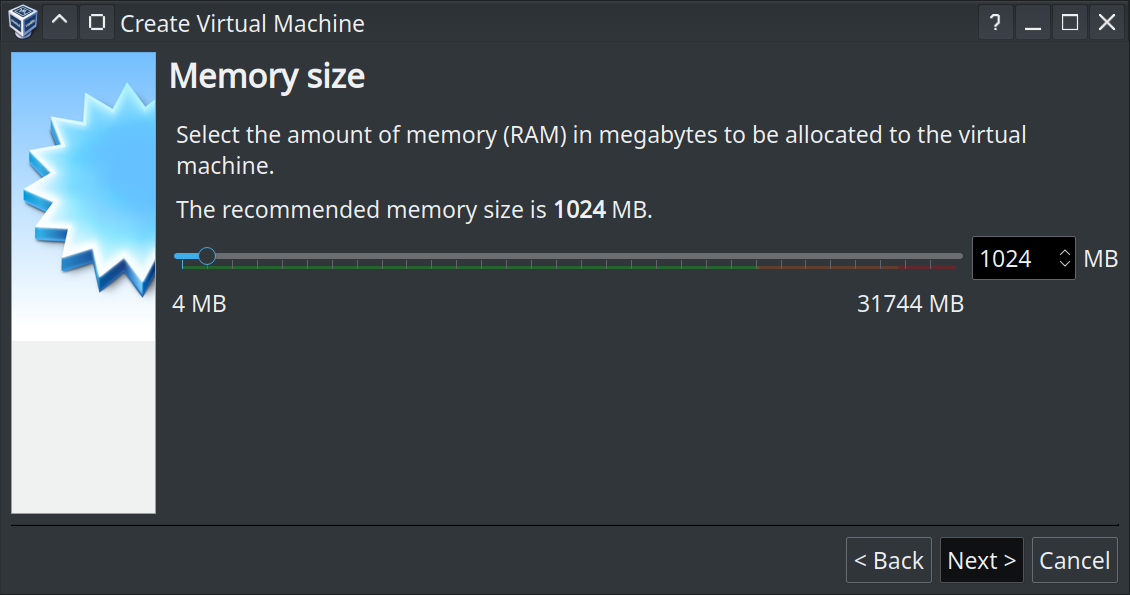
Task: Click the Create Virtual Machine title text
Action: tap(242, 23)
